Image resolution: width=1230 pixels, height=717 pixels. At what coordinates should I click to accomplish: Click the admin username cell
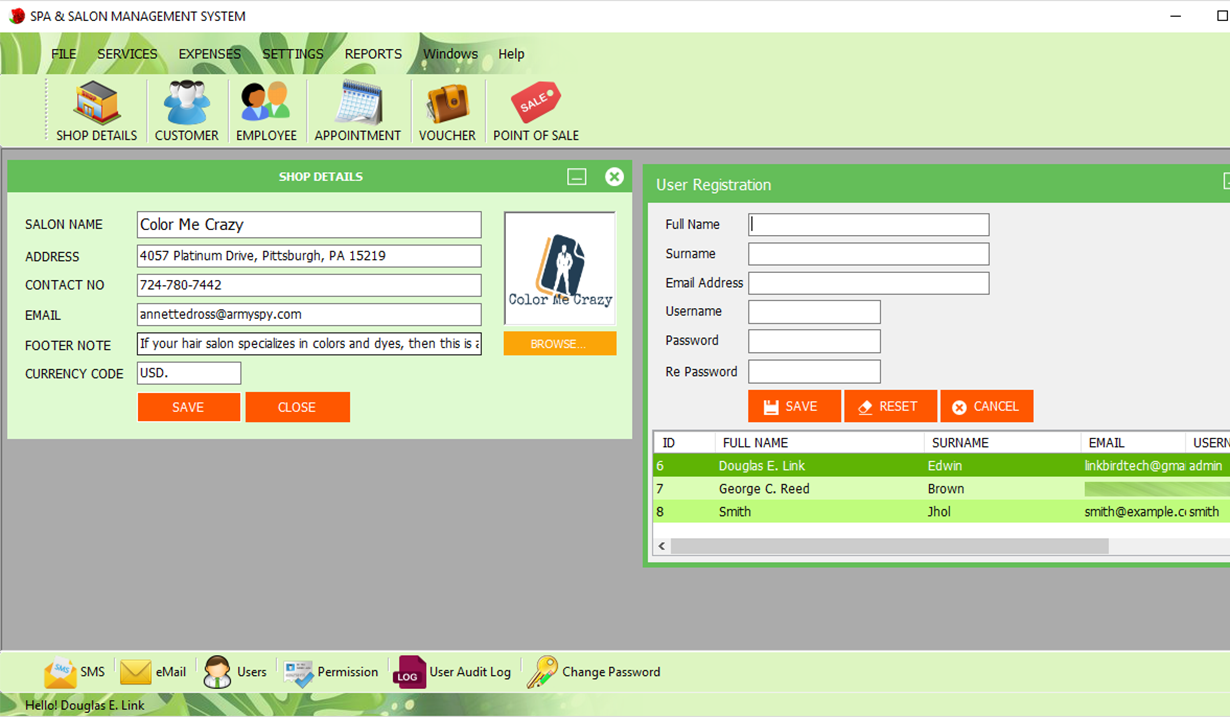point(1207,466)
